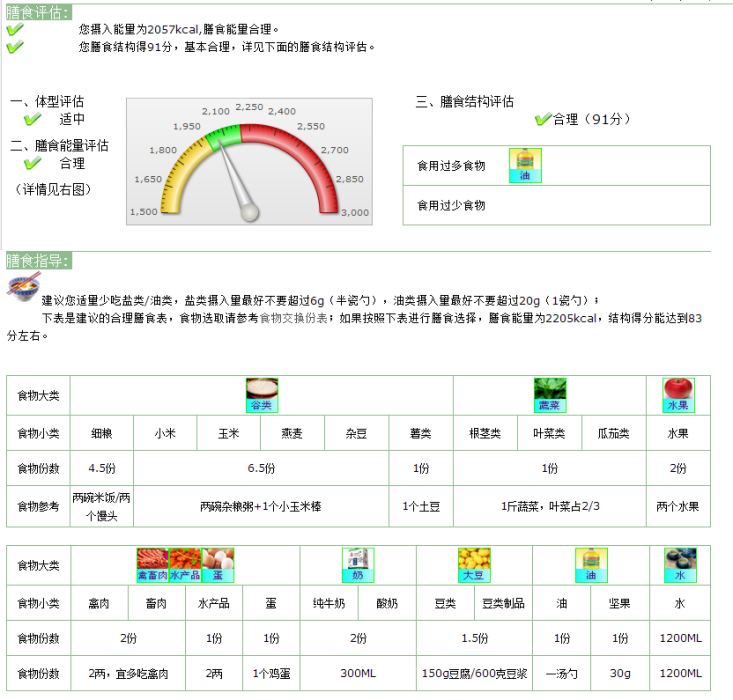This screenshot has height=700, width=733.
Task: Click the 食用过少食物 row label
Action: 451,205
